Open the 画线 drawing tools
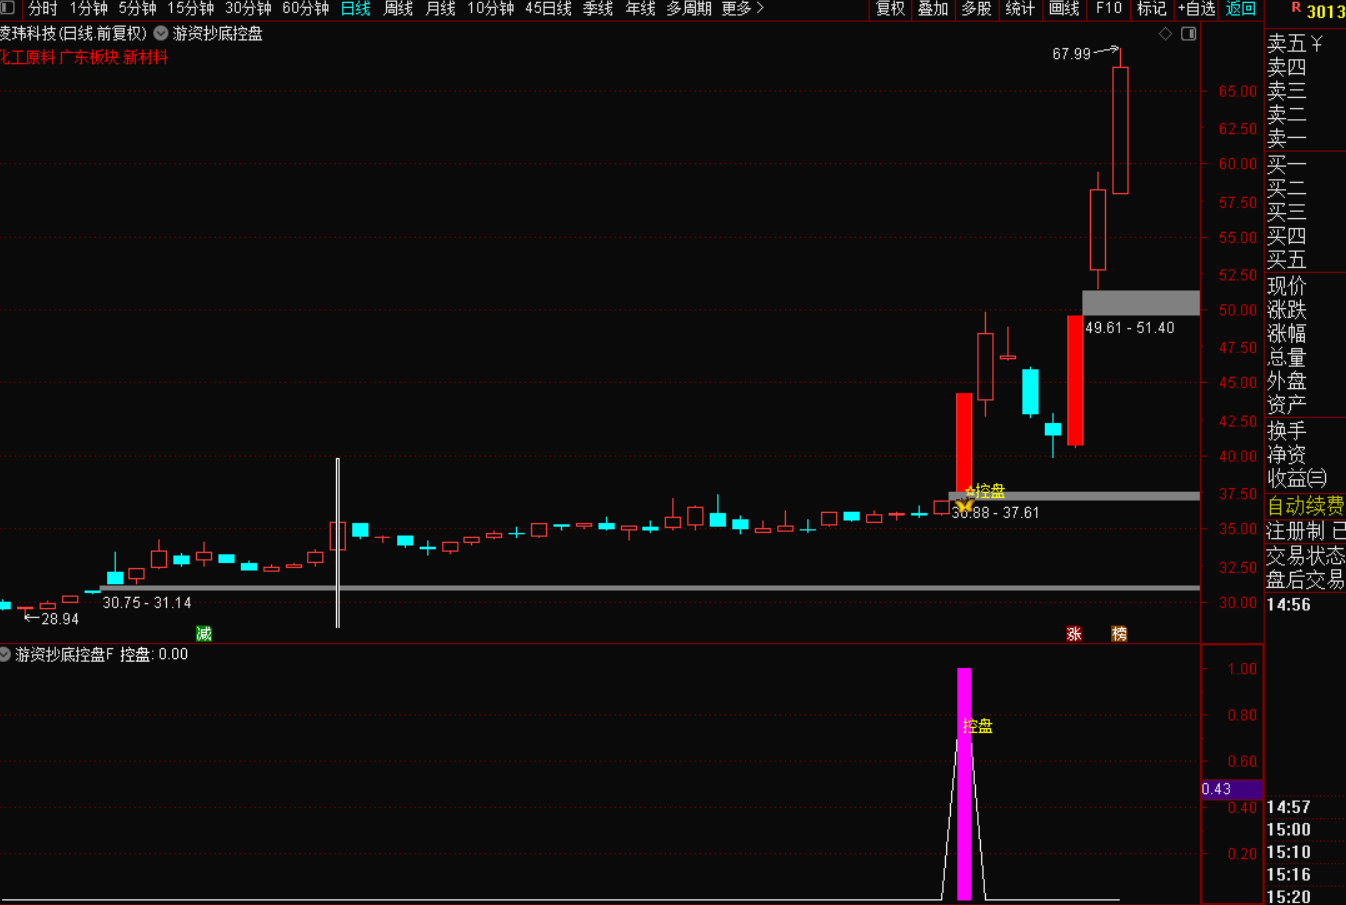1346x905 pixels. click(1064, 9)
